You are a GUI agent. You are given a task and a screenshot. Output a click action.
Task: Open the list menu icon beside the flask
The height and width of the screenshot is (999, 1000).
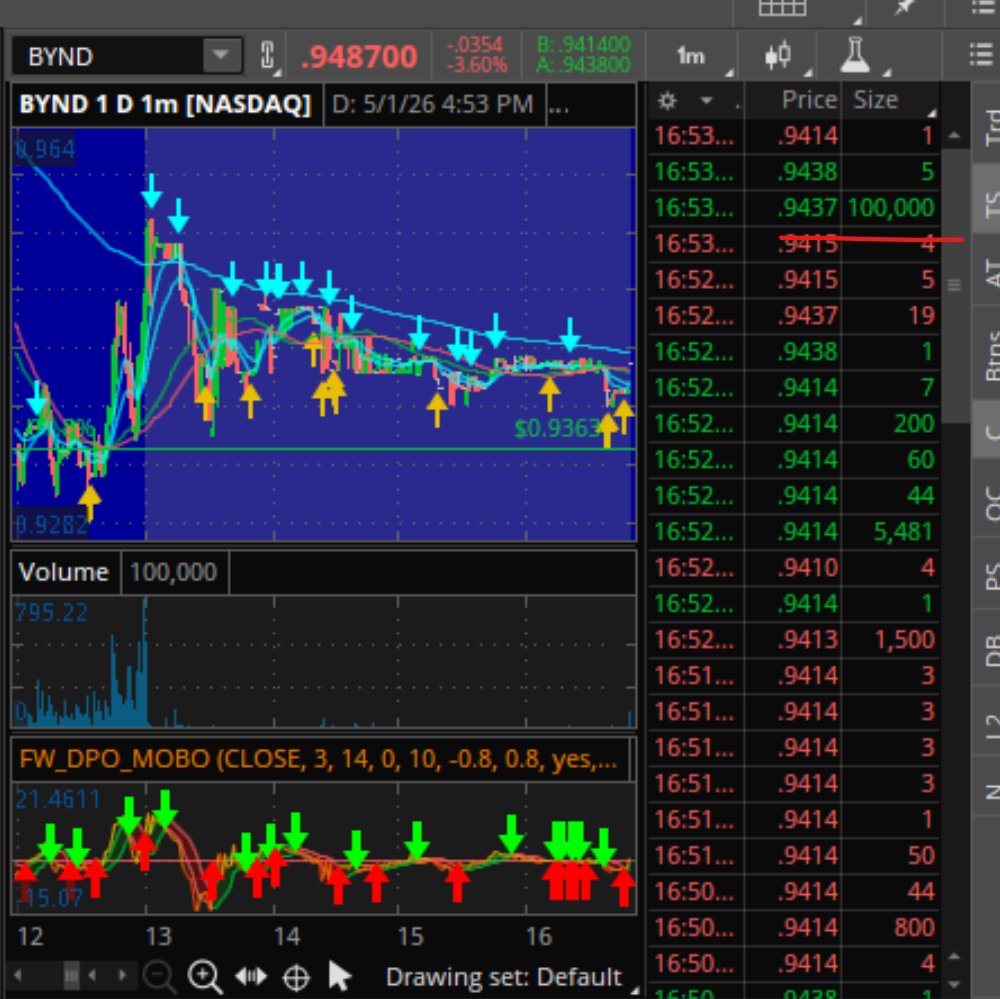(x=982, y=56)
